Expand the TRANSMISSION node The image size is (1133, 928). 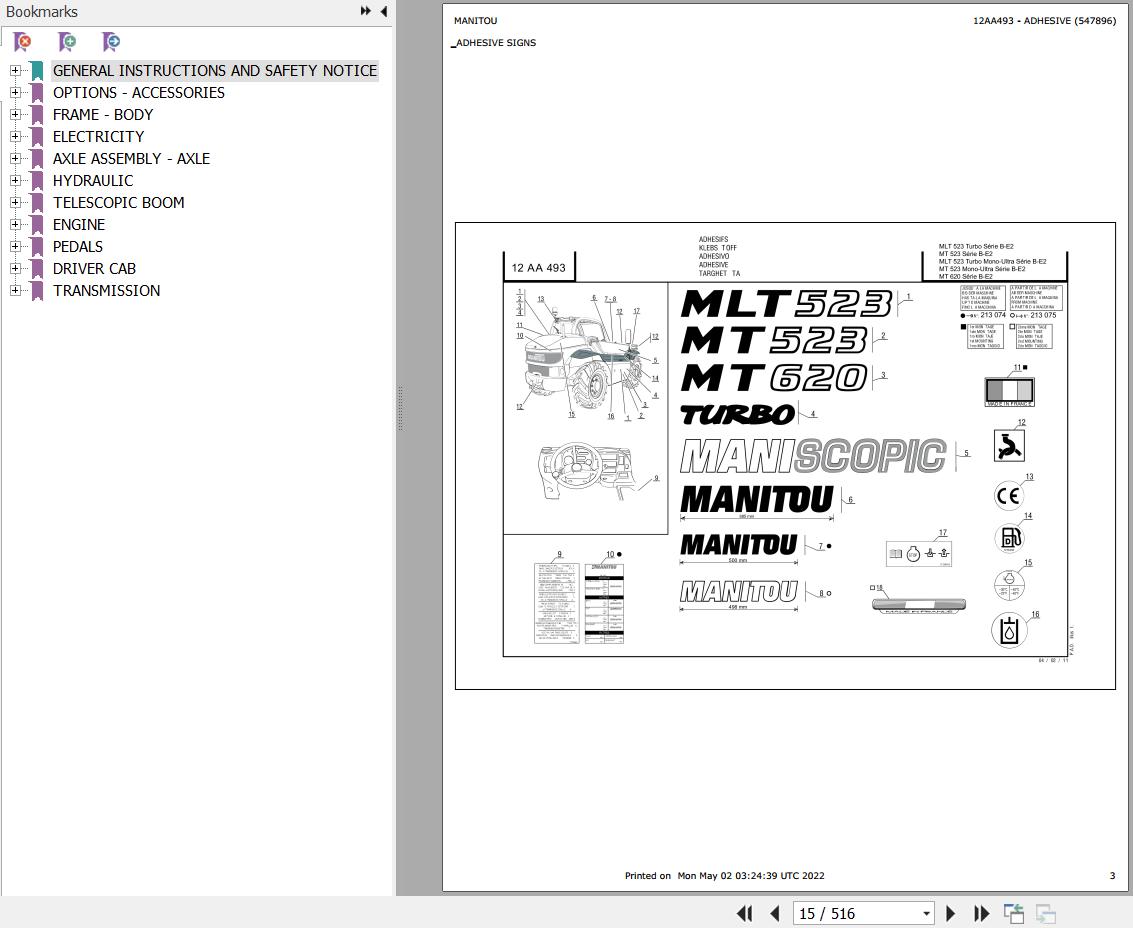point(15,290)
